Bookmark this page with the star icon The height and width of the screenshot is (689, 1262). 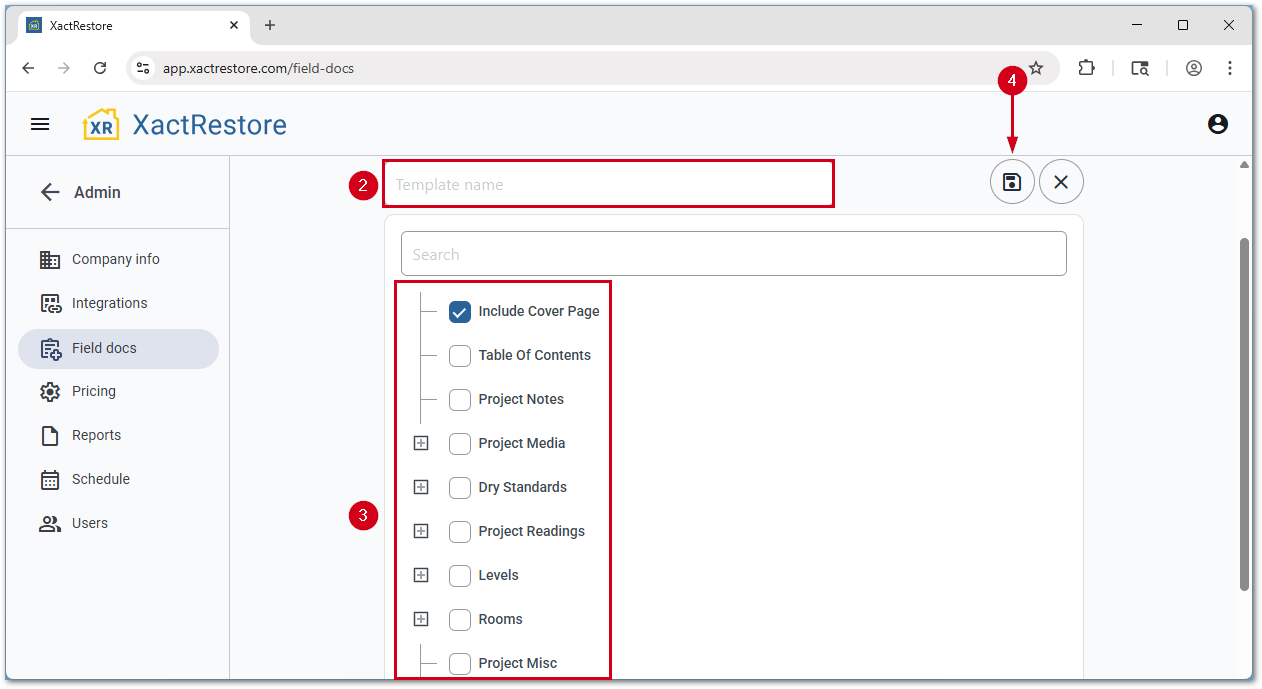(x=1036, y=68)
